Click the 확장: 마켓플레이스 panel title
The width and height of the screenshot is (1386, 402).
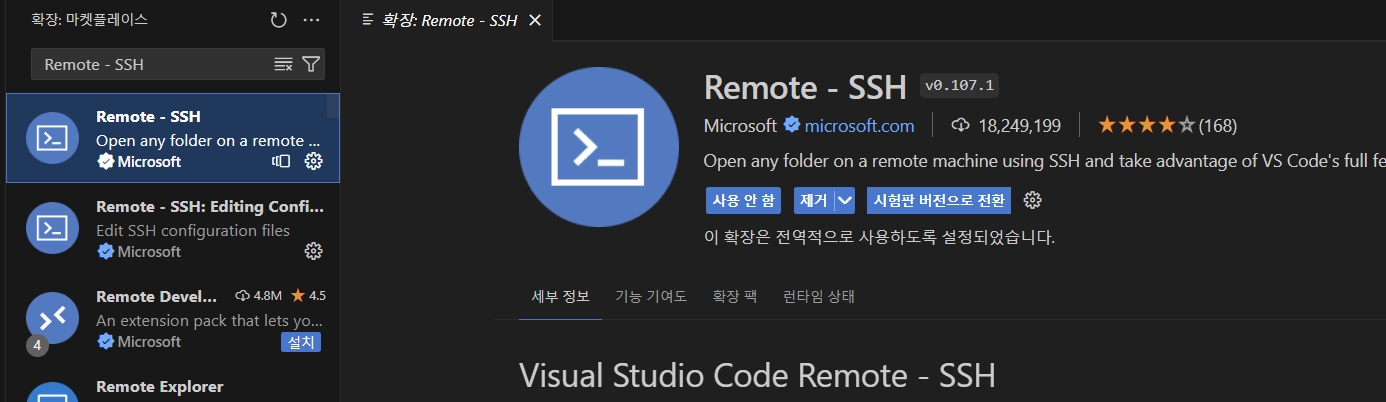pos(91,19)
